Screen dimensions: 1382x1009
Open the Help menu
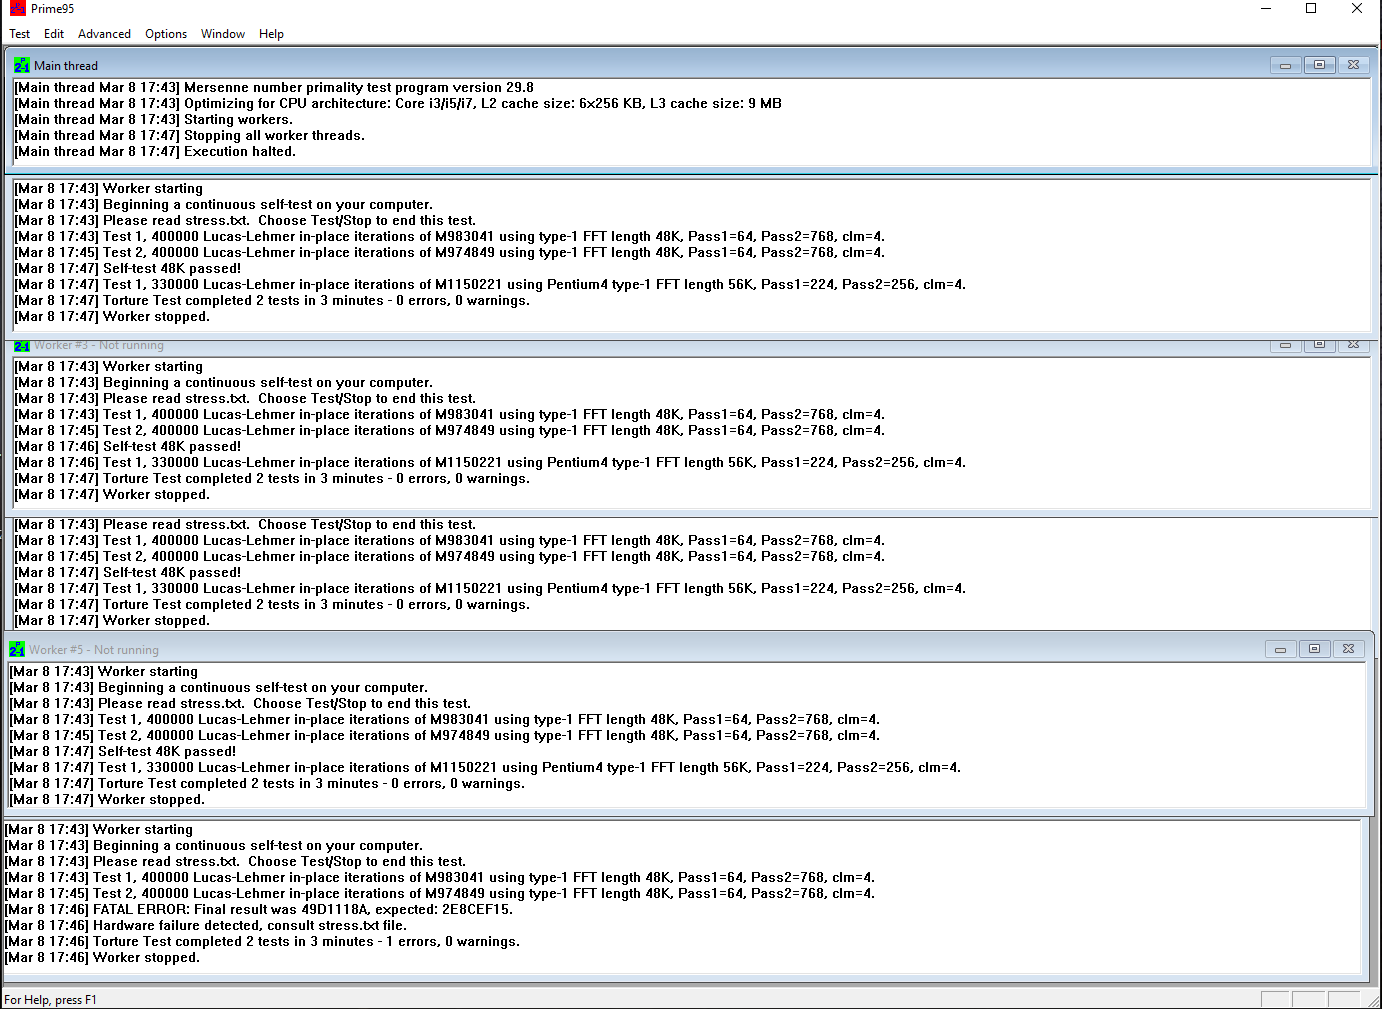271,34
